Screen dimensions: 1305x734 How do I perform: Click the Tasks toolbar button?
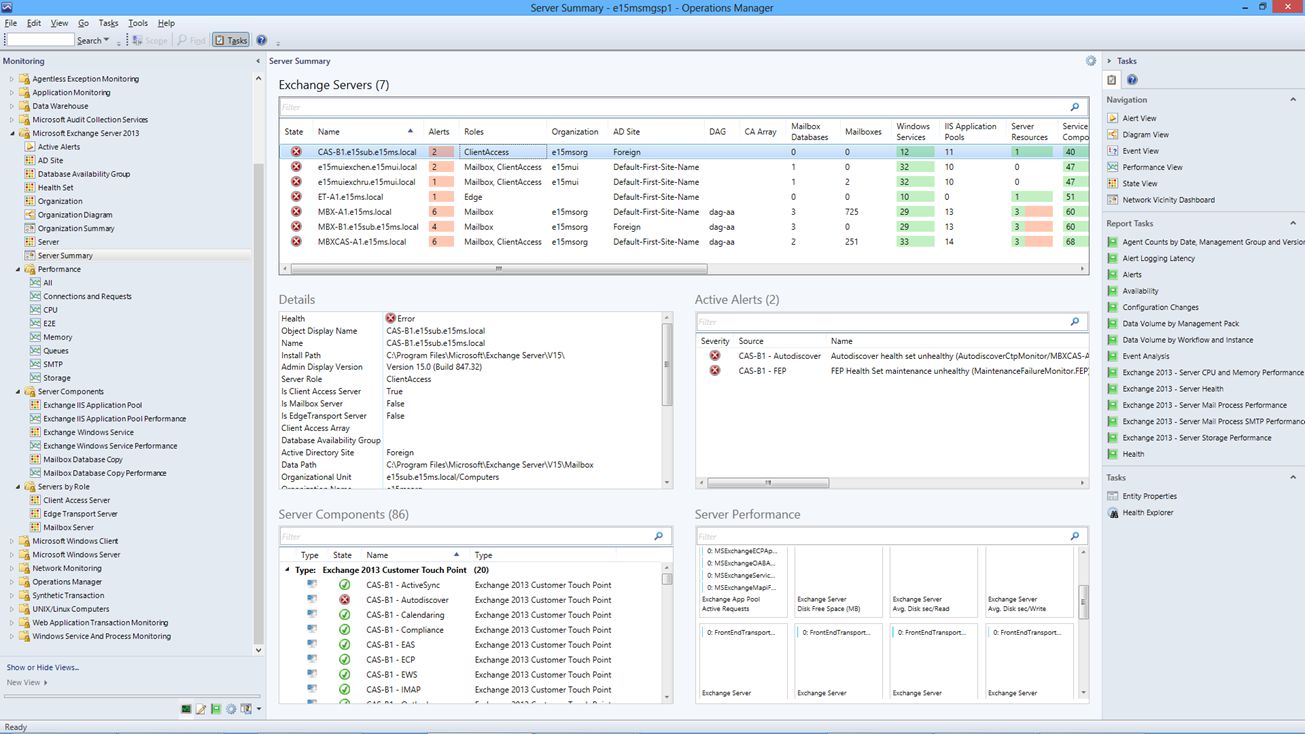point(231,41)
